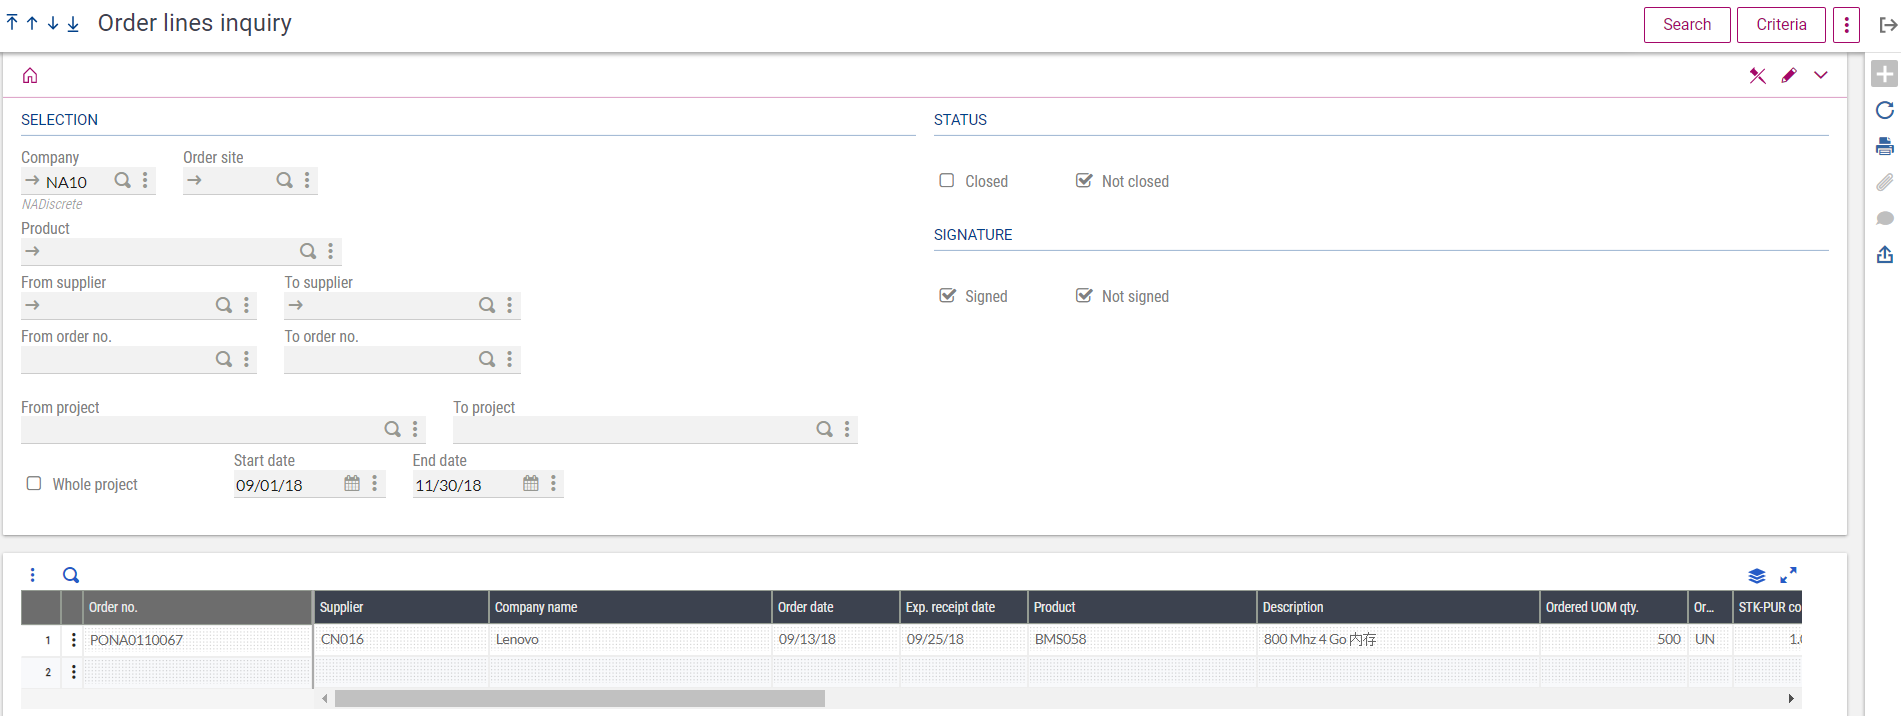Sort by the Order date column header
Image resolution: width=1901 pixels, height=716 pixels.
point(834,607)
